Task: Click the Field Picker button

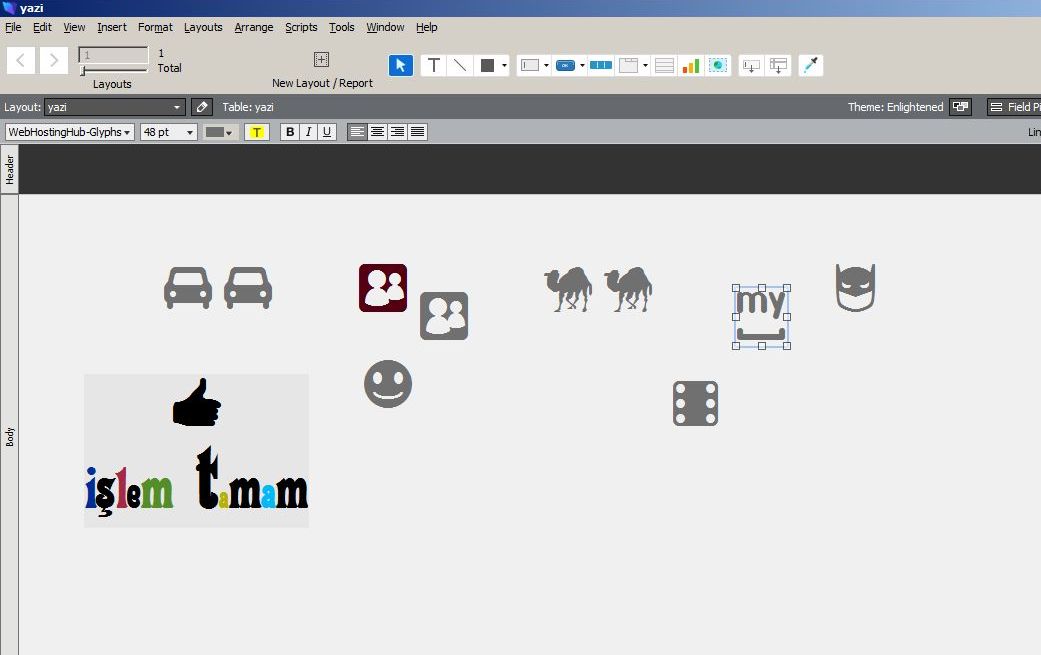Action: (x=1012, y=107)
